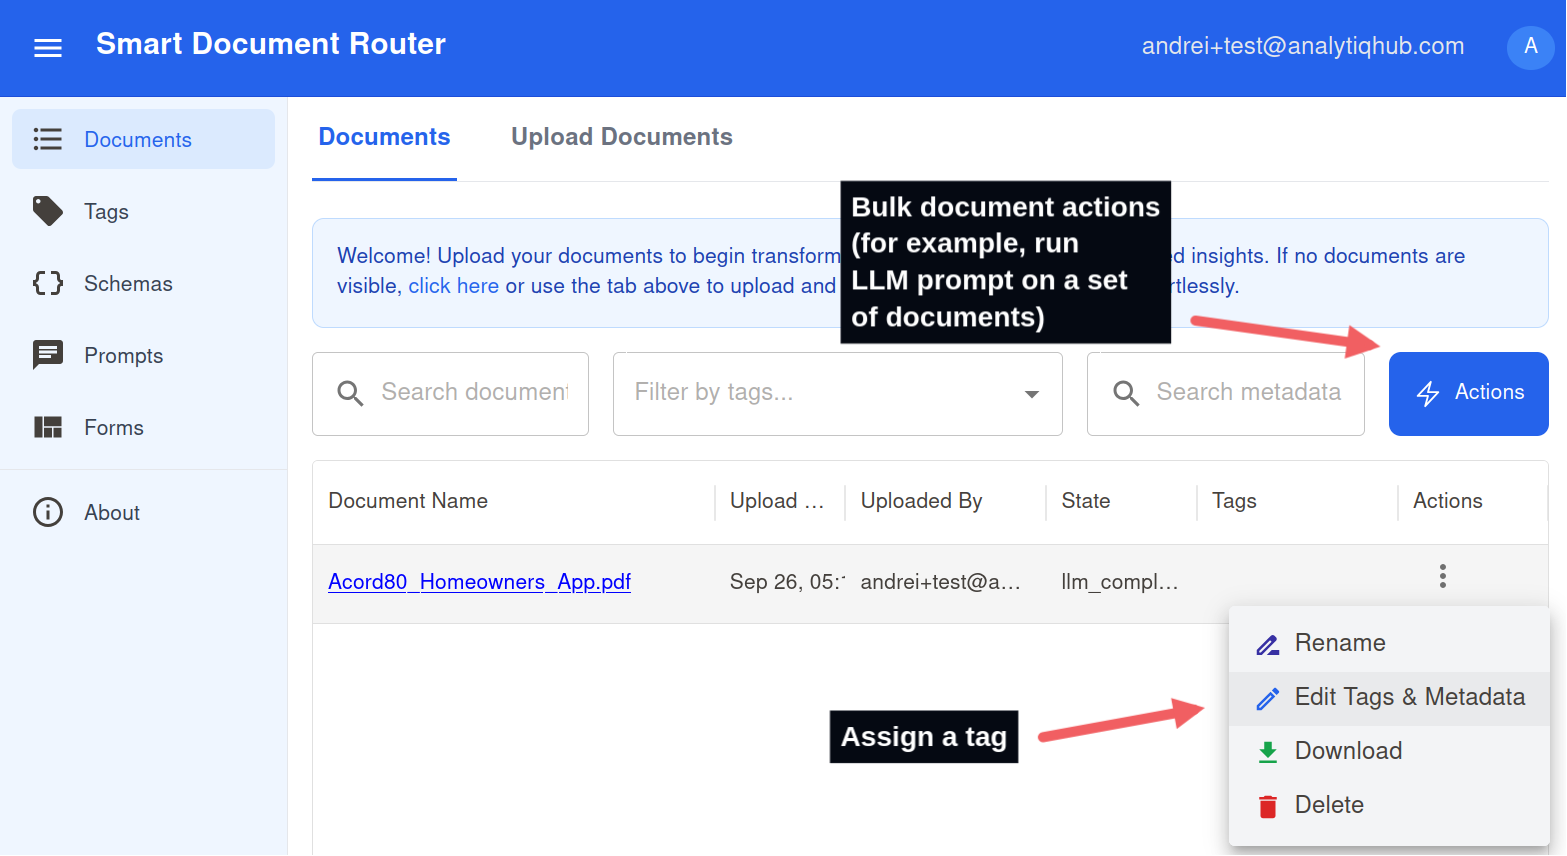This screenshot has height=856, width=1567.
Task: Click the three-dot row actions icon
Action: [1442, 576]
